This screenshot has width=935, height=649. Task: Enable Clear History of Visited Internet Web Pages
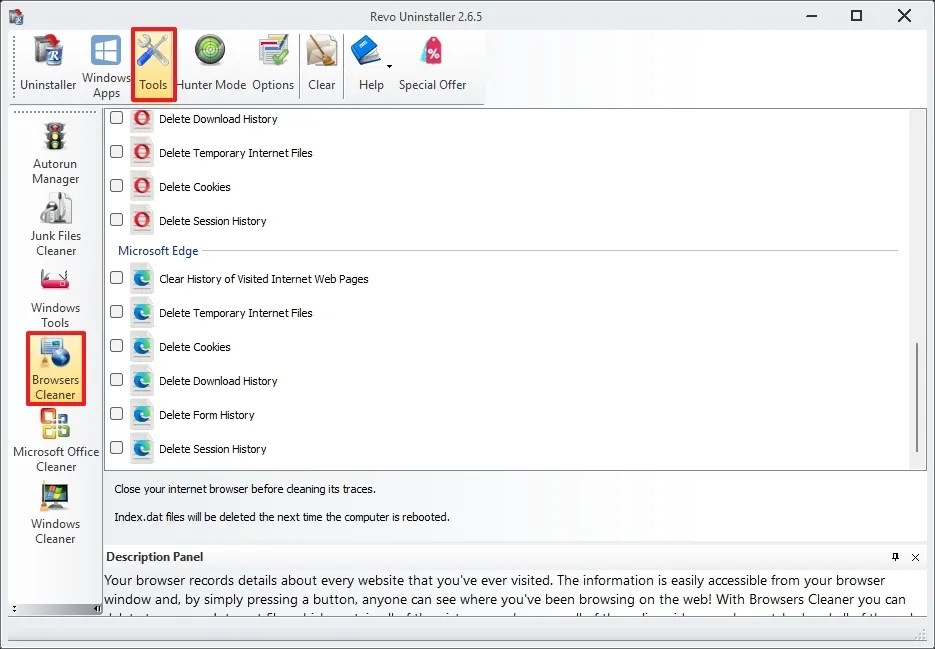pos(116,277)
